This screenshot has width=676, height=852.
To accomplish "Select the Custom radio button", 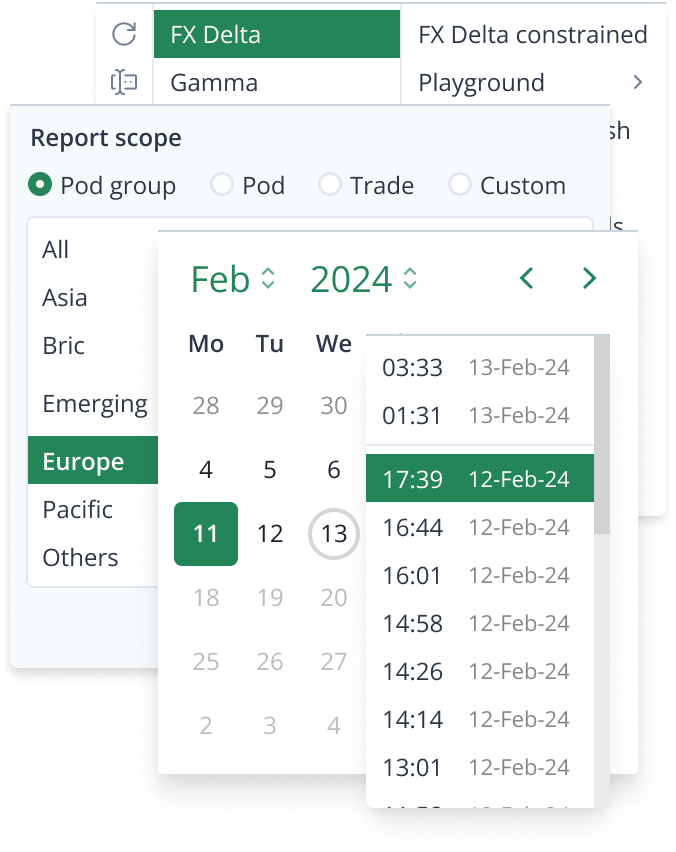I will coord(460,185).
